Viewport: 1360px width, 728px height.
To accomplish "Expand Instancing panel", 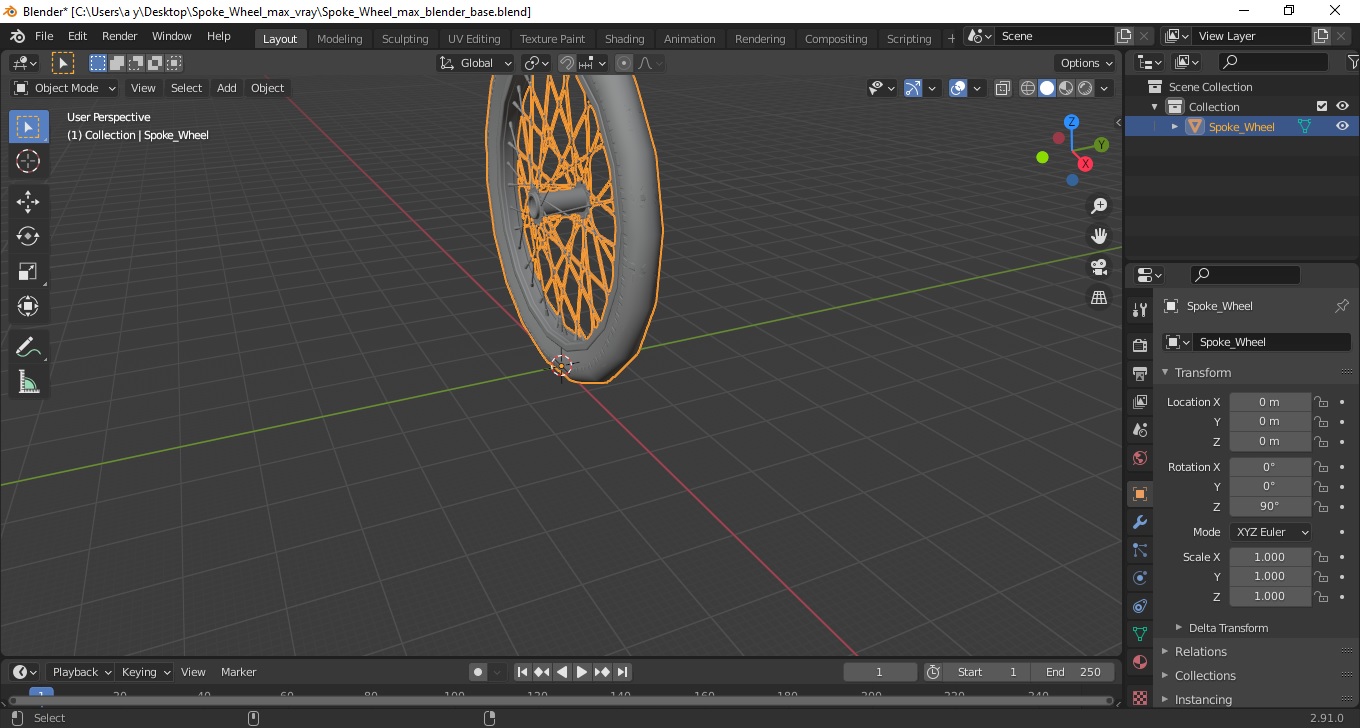I will pos(1203,699).
